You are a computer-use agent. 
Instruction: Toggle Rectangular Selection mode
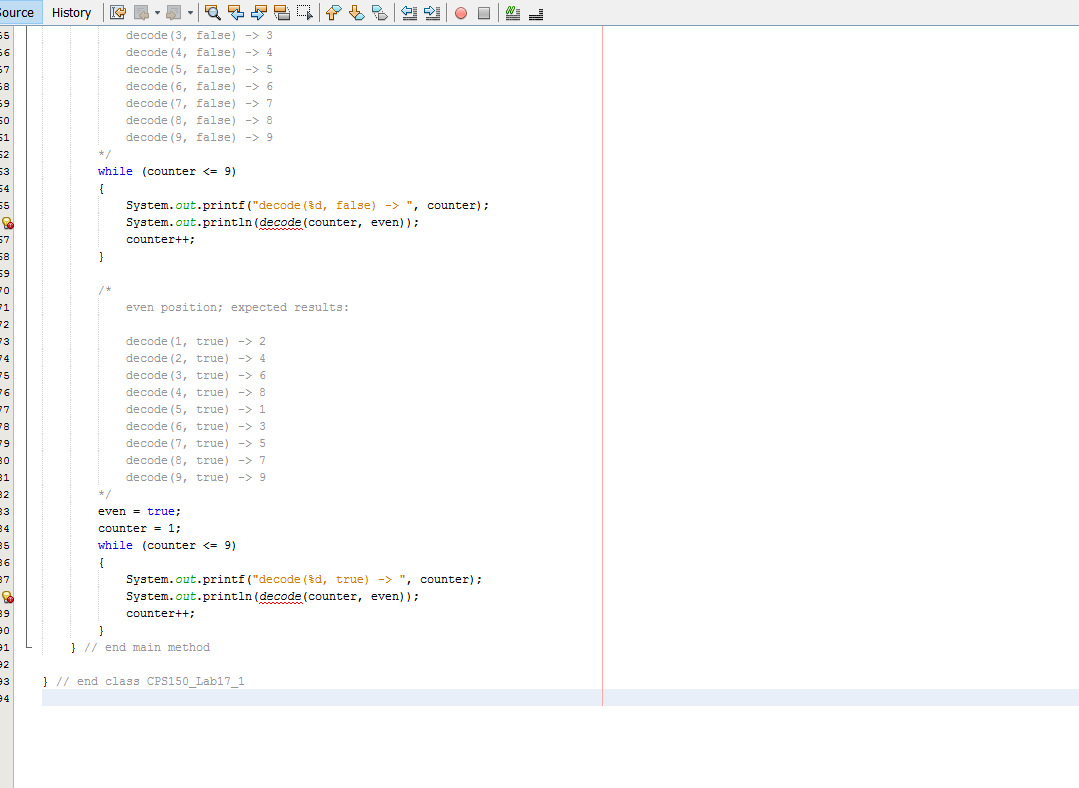tap(305, 12)
